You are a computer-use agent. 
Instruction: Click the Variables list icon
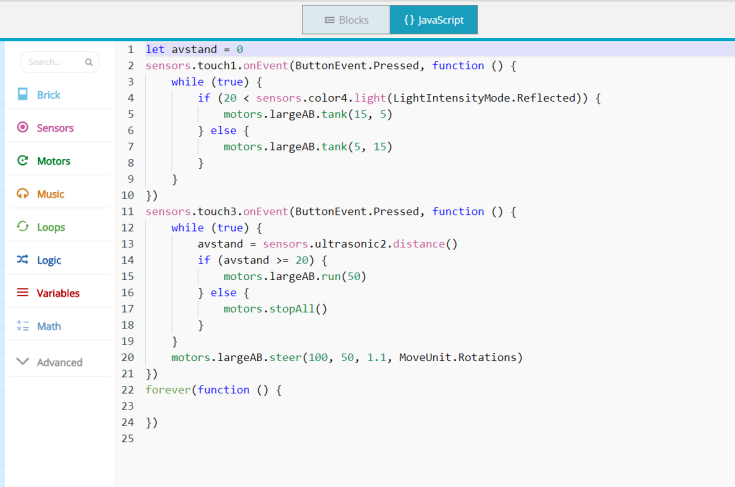tap(22, 292)
